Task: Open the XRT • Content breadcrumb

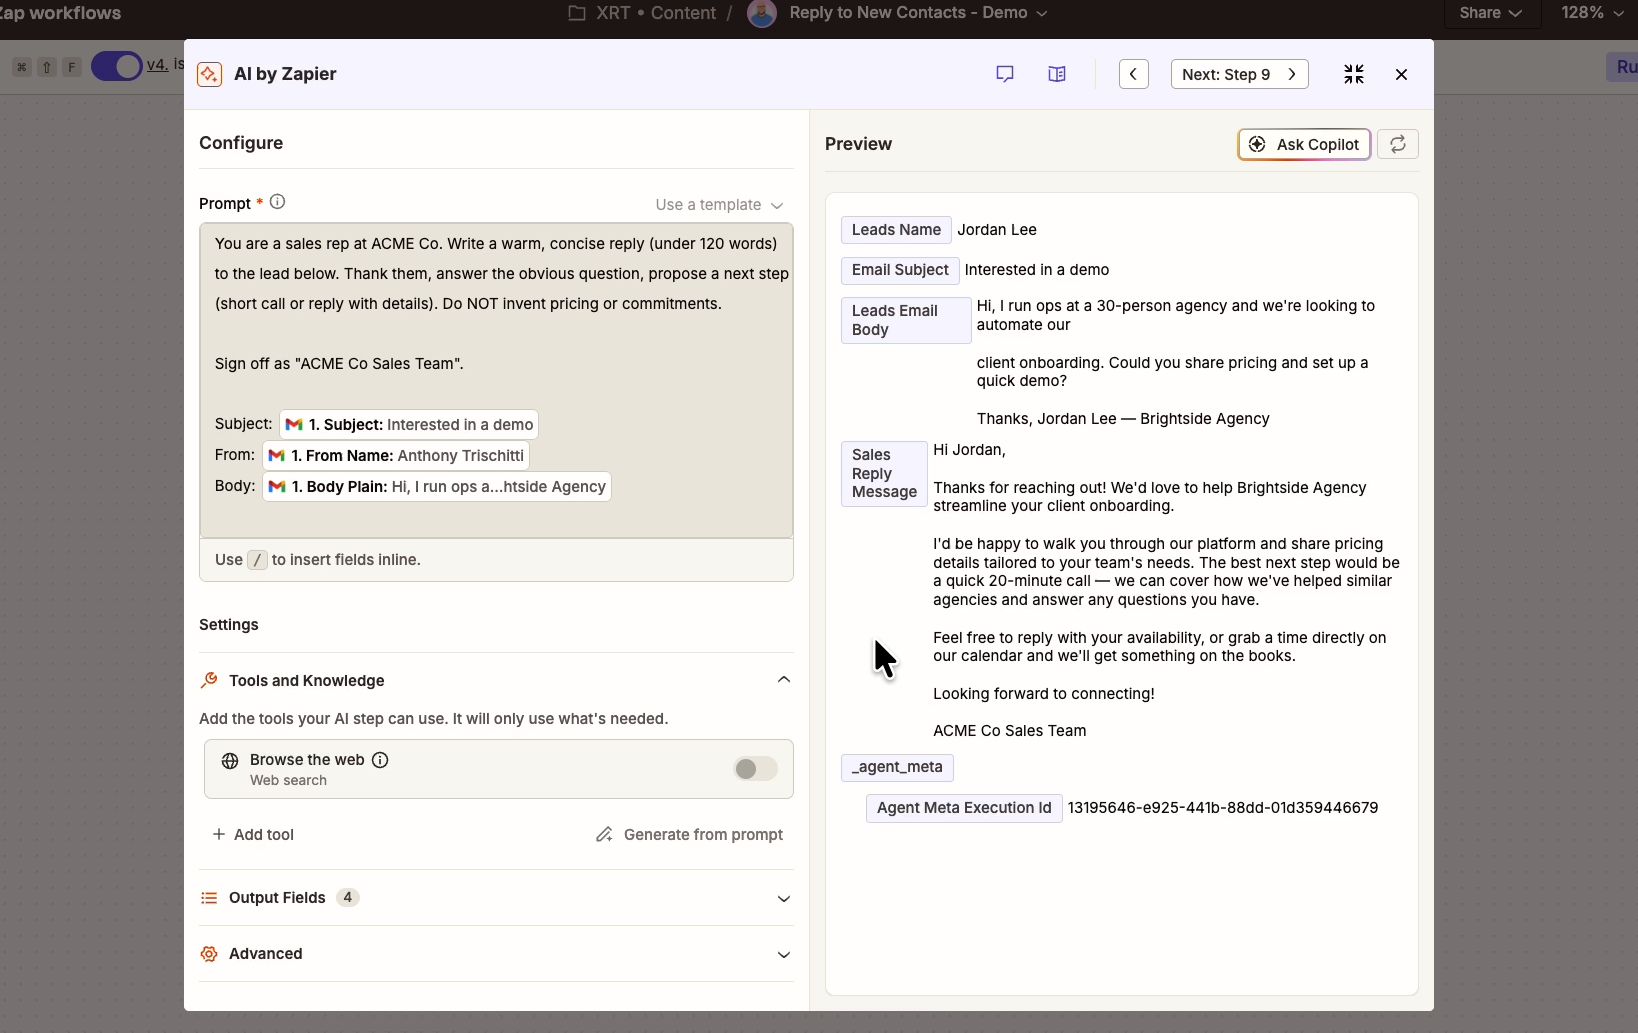Action: pyautogui.click(x=656, y=13)
